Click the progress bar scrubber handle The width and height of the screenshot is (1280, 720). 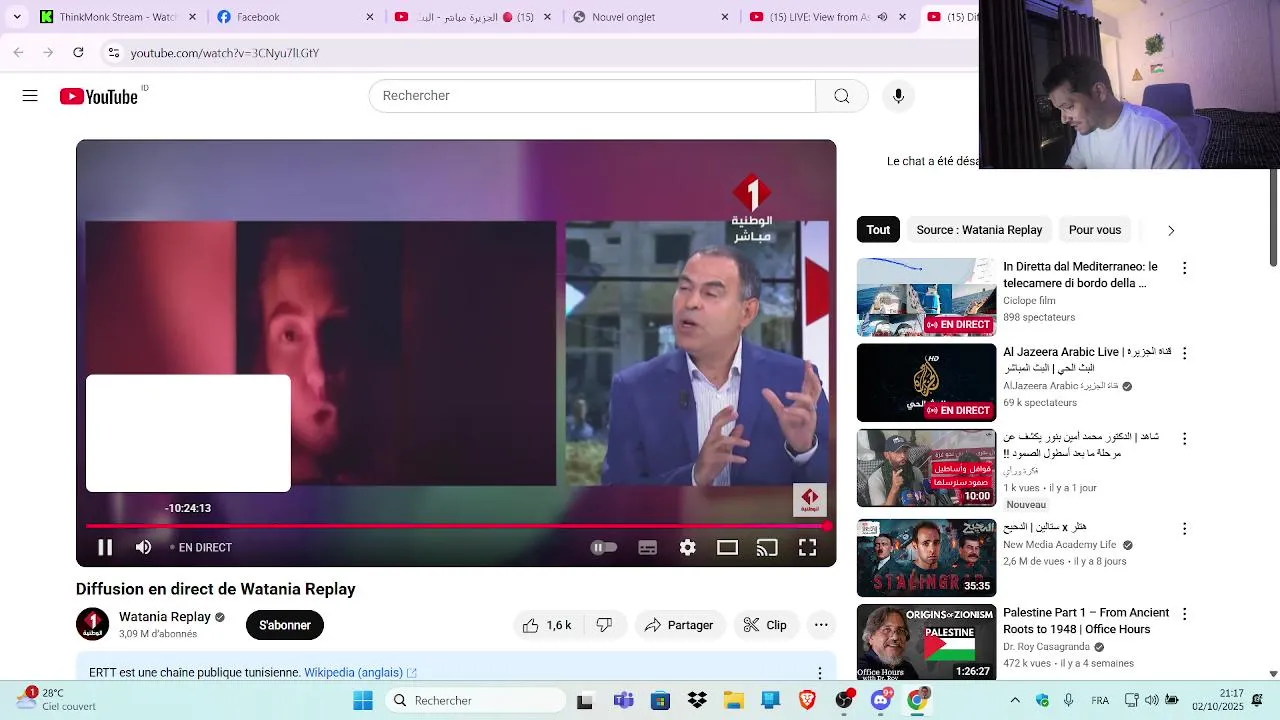point(827,526)
